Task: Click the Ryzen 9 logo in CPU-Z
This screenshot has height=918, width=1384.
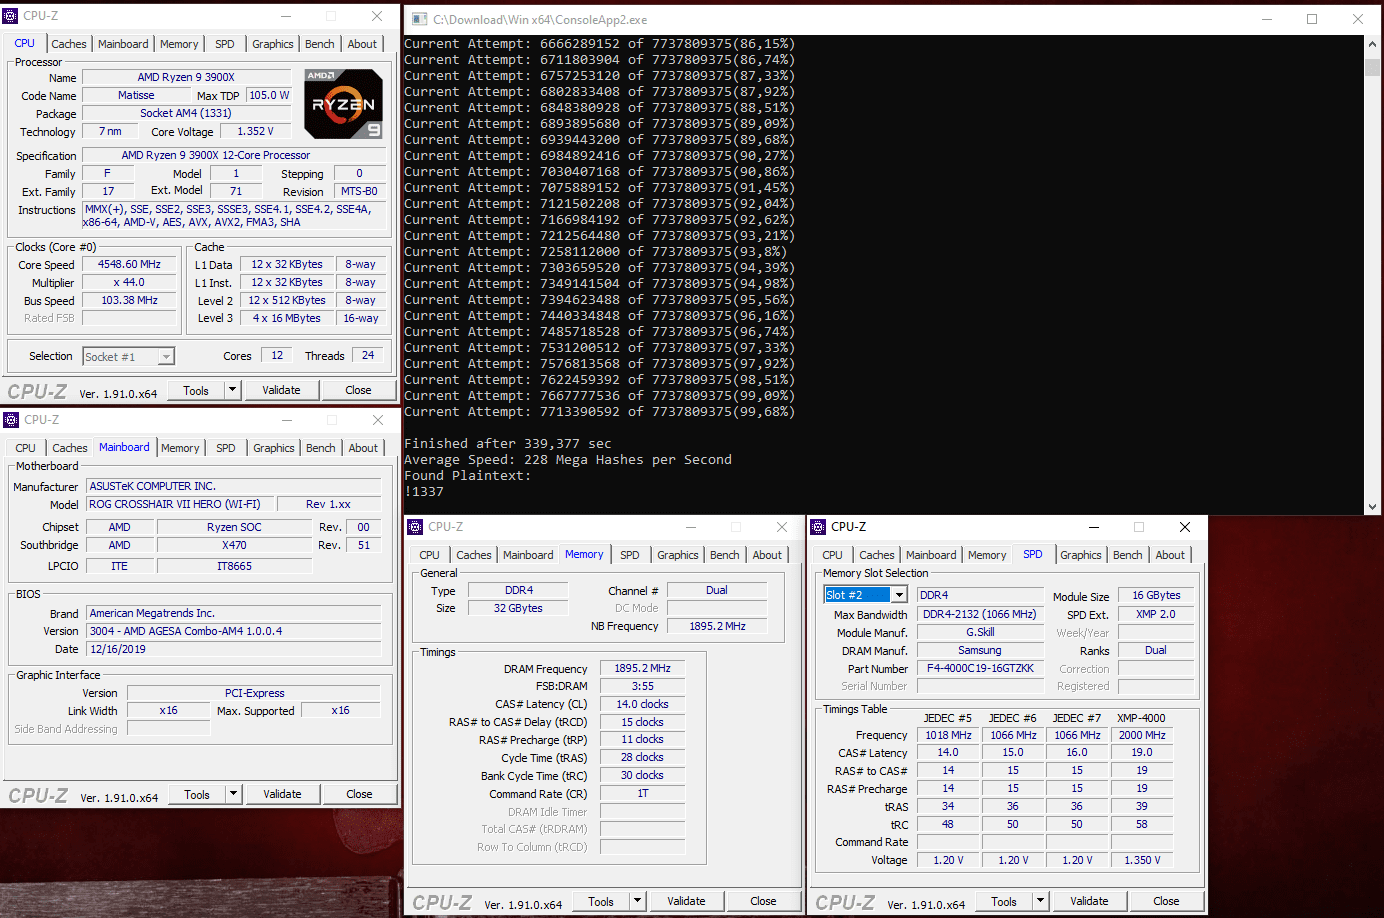Action: (x=343, y=104)
